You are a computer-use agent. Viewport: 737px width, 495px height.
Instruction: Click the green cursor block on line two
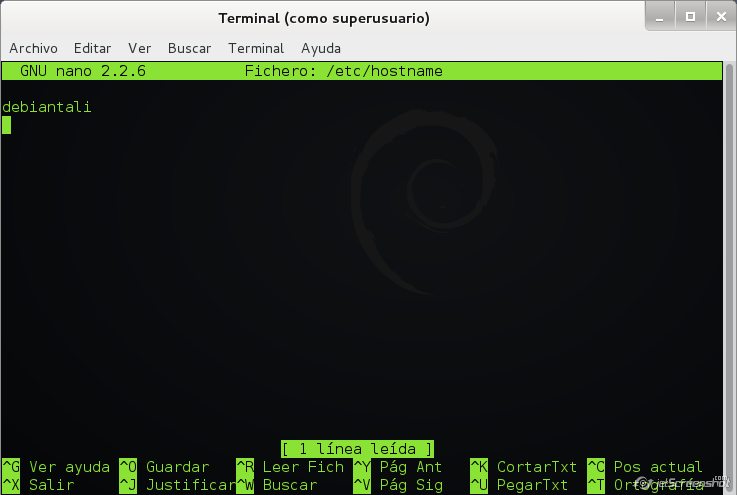pyautogui.click(x=7, y=125)
